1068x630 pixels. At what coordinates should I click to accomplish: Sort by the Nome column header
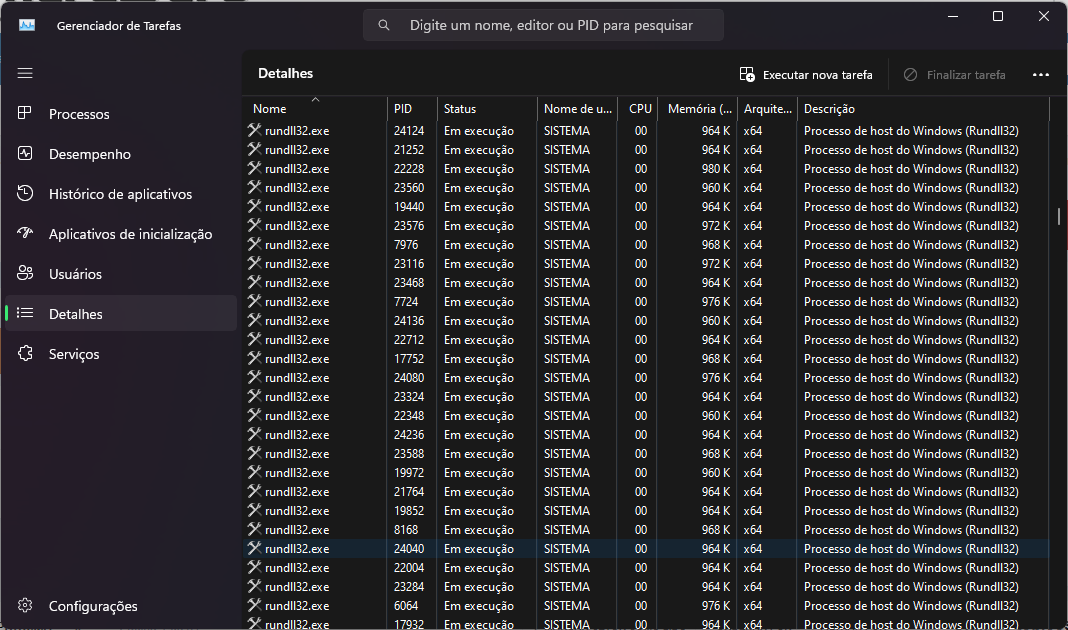(315, 108)
